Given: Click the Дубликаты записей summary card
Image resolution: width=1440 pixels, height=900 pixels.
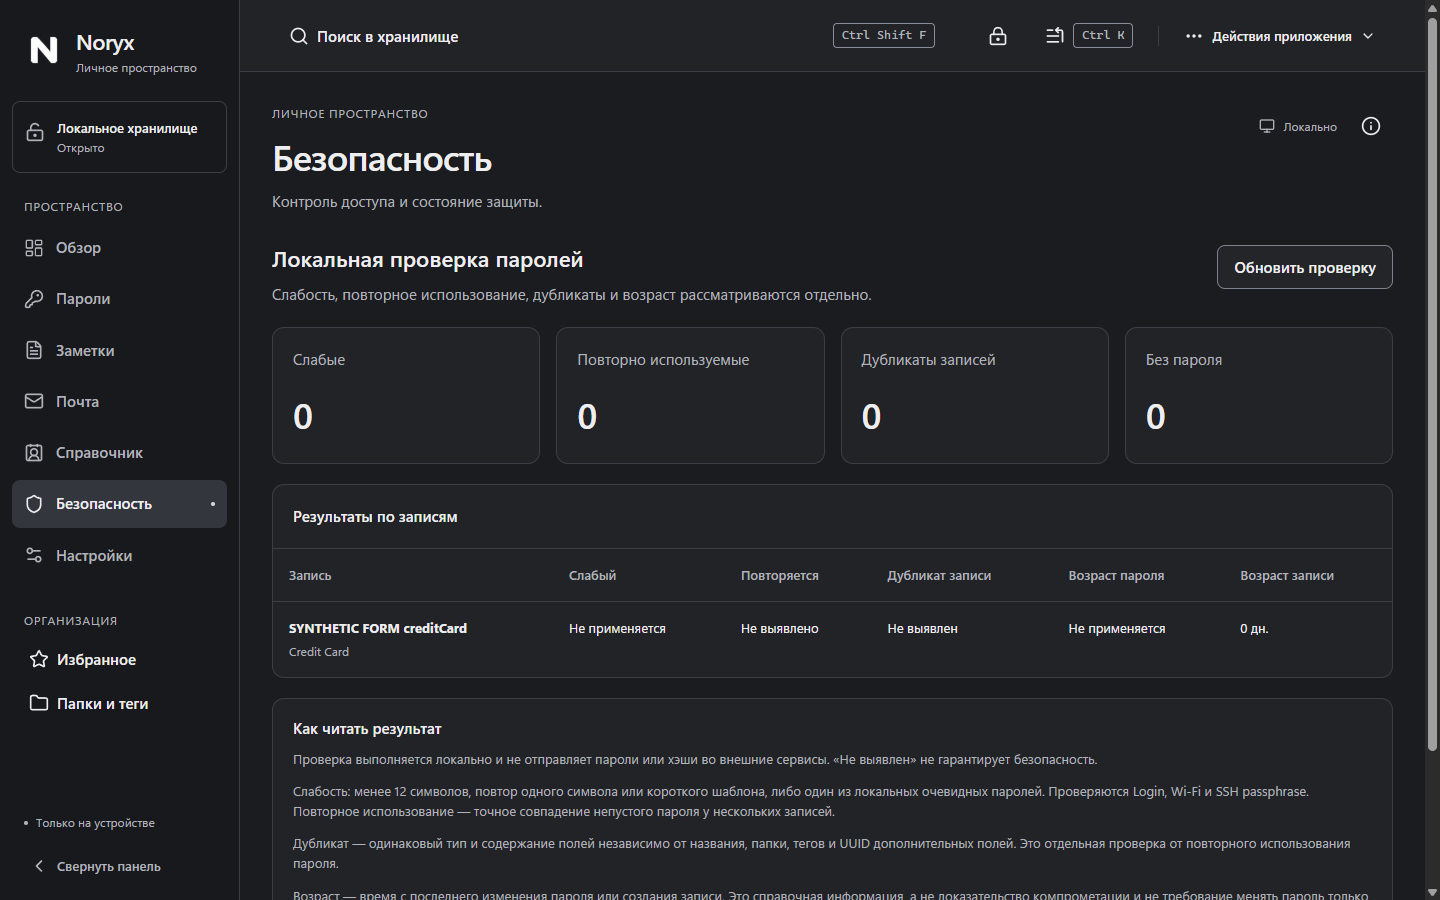Looking at the screenshot, I should [x=975, y=395].
